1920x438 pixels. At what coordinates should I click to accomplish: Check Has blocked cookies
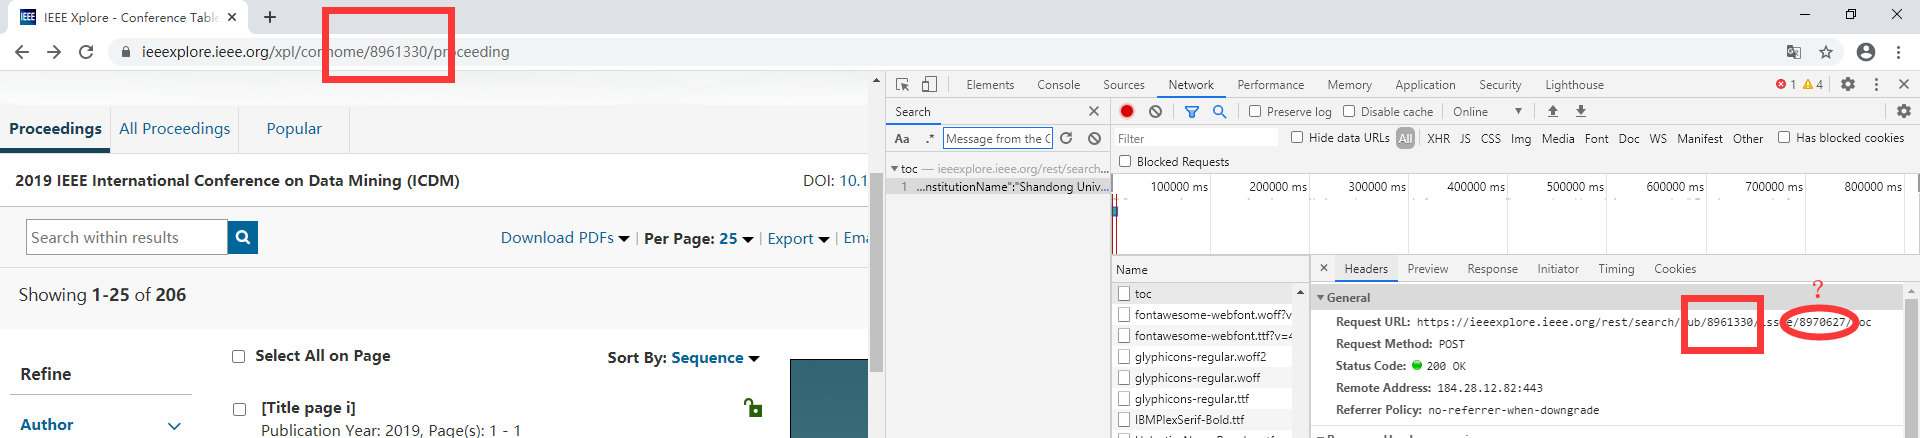point(1784,137)
